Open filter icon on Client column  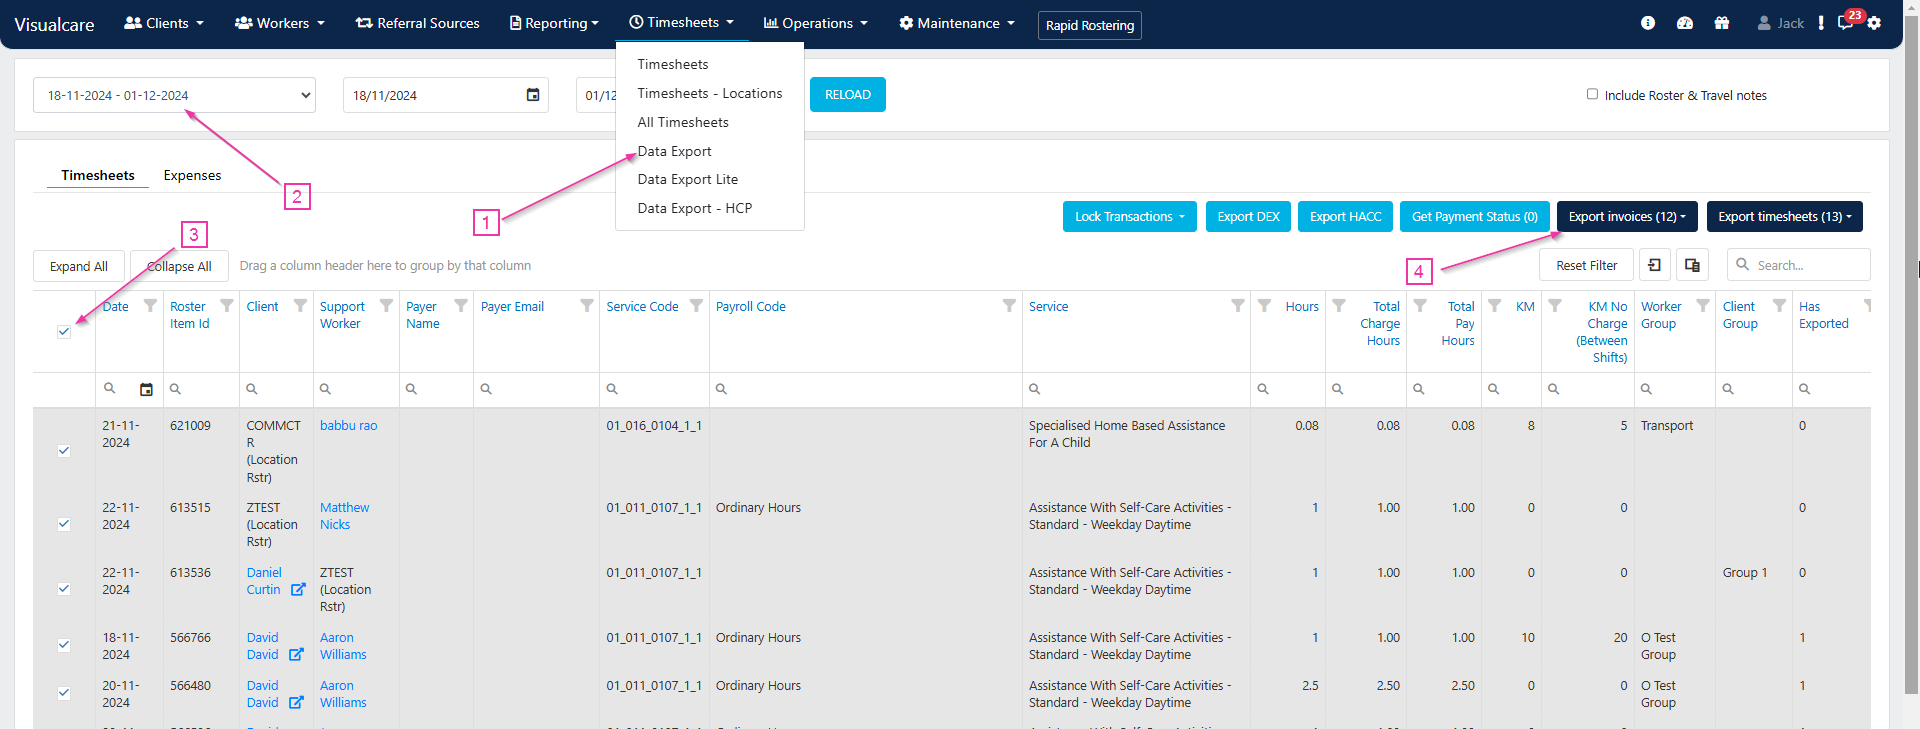click(x=300, y=305)
